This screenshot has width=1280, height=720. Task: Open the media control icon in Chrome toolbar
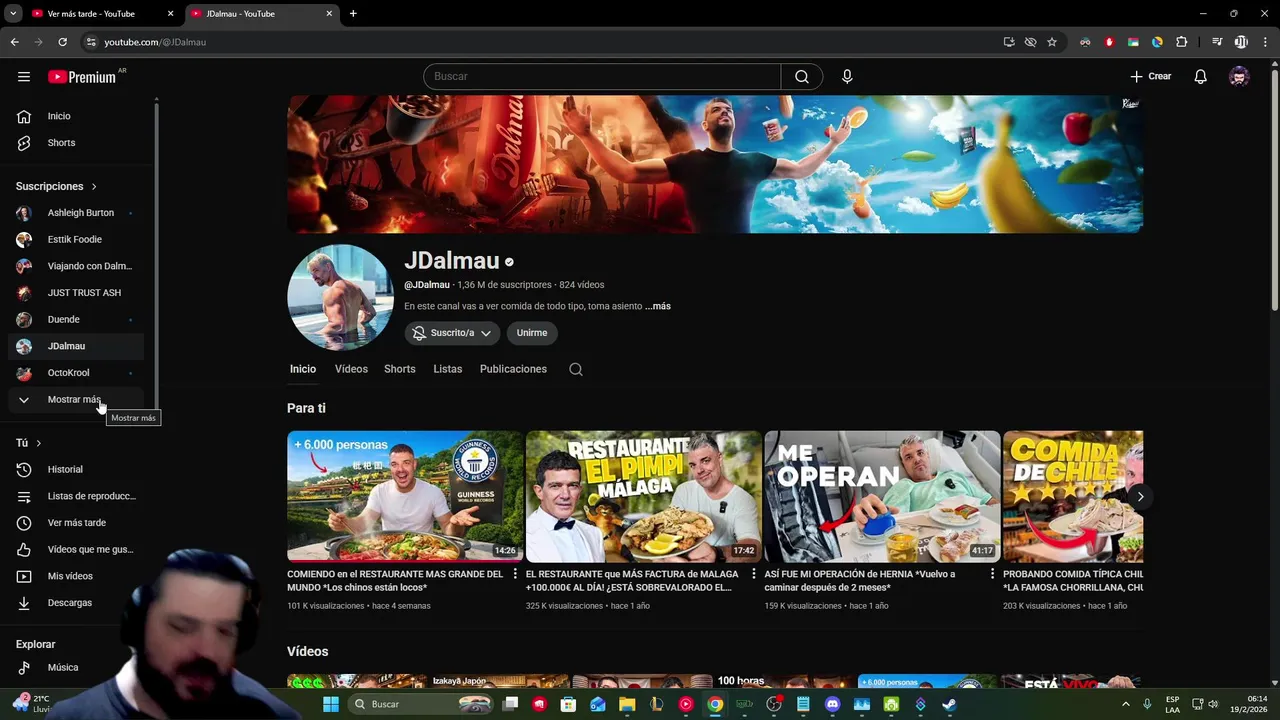click(x=1217, y=42)
